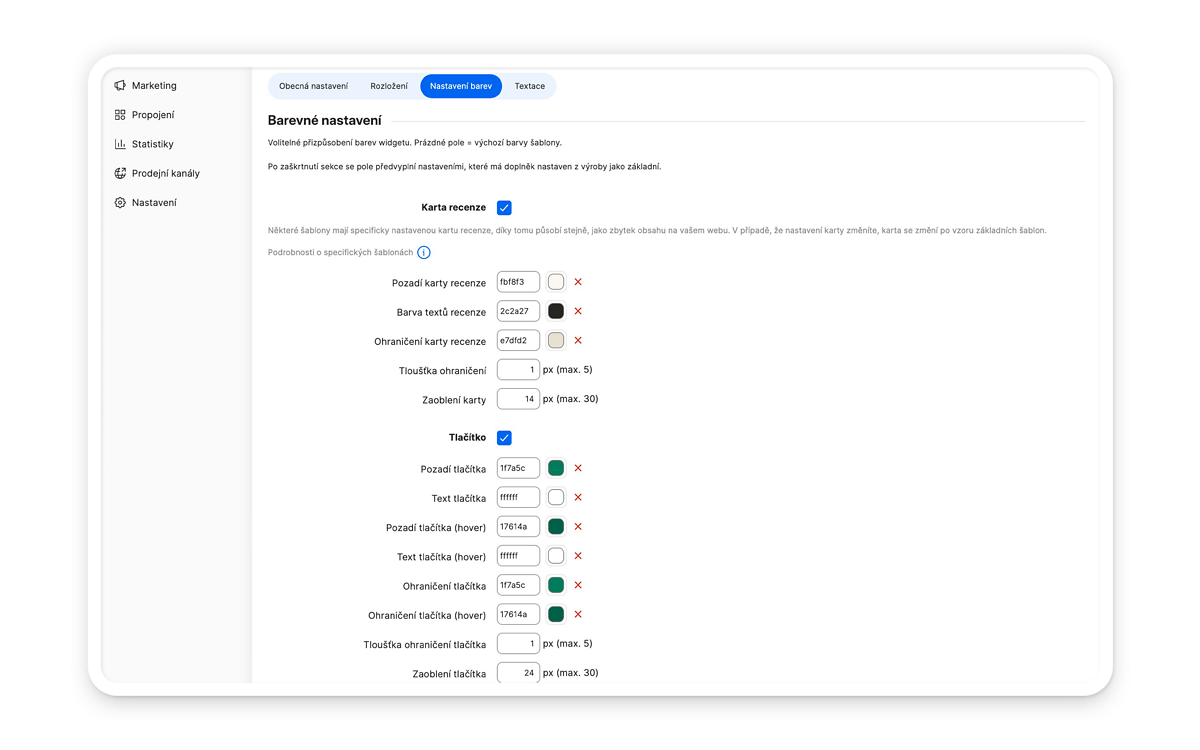Image resolution: width=1200 pixels, height=750 pixels.
Task: Click the Zaoblení karty number field
Action: (518, 399)
